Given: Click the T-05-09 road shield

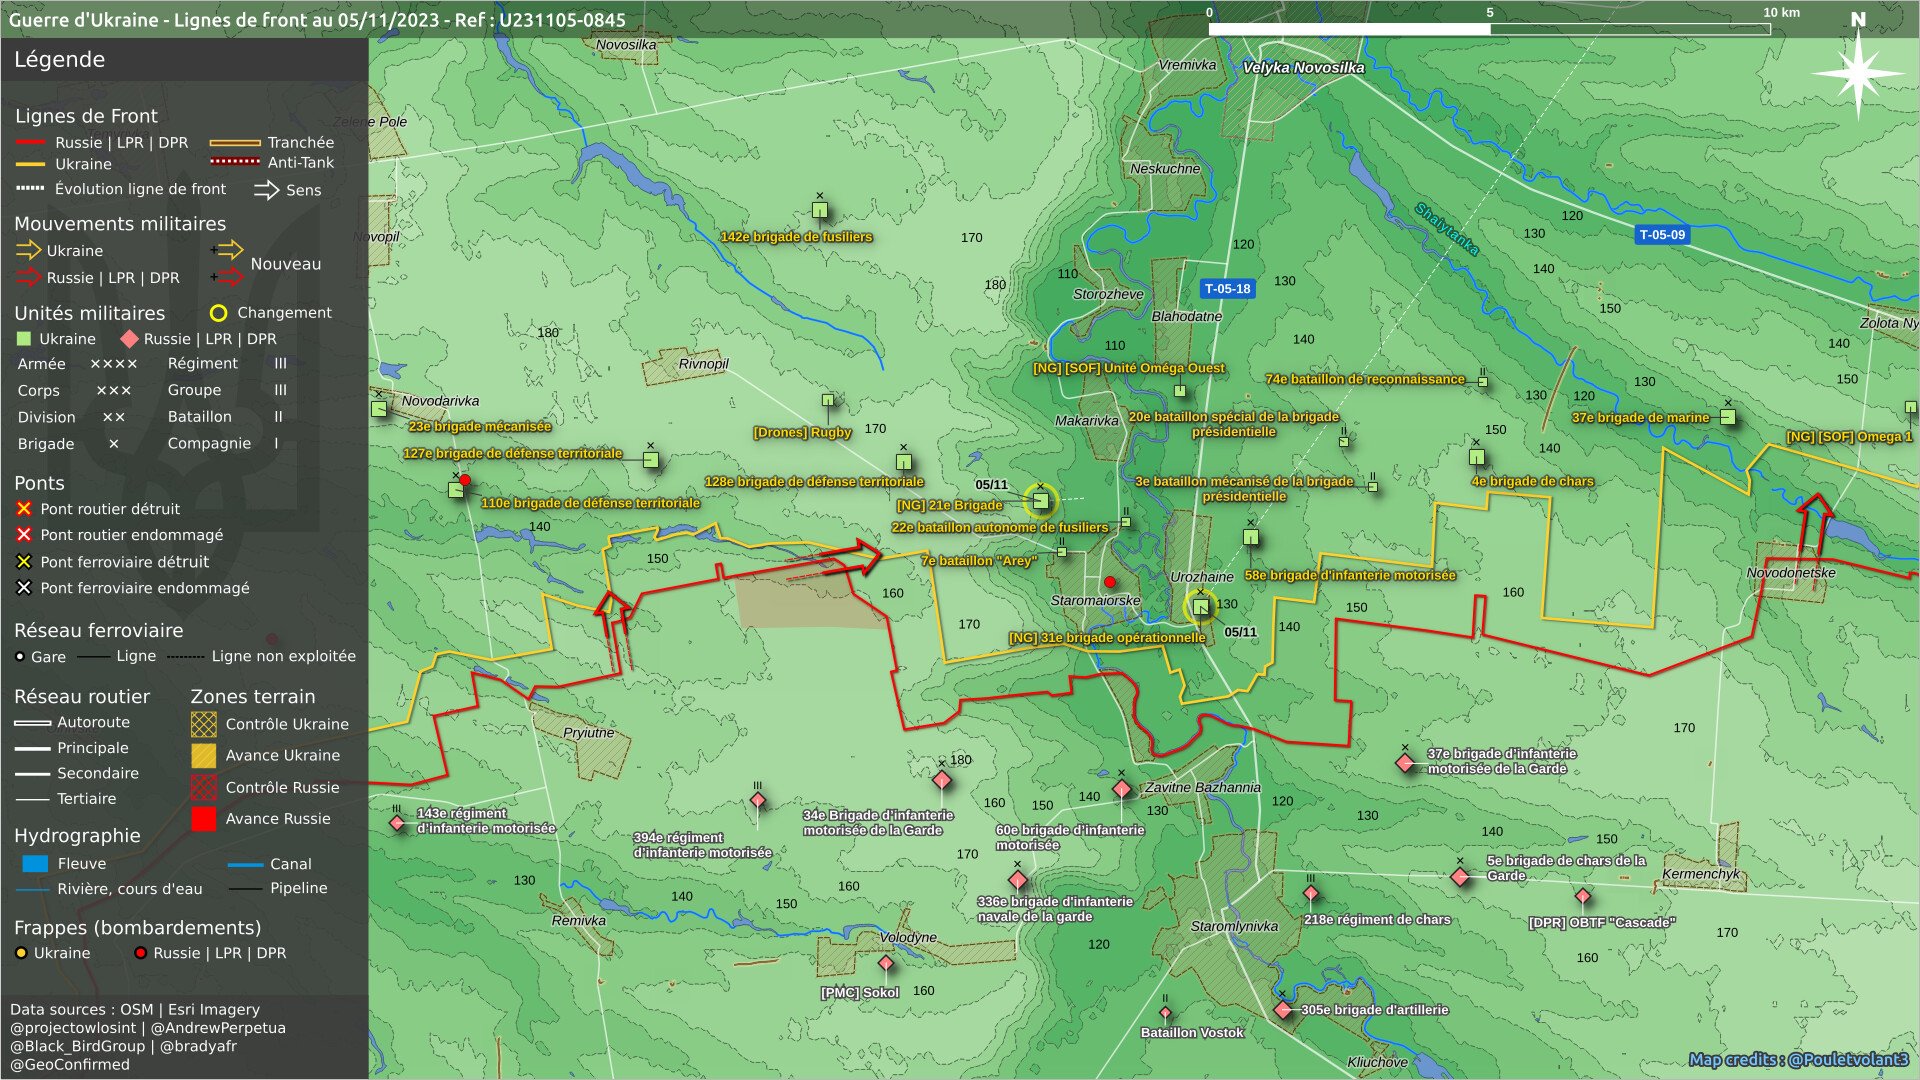Looking at the screenshot, I should coord(1662,235).
